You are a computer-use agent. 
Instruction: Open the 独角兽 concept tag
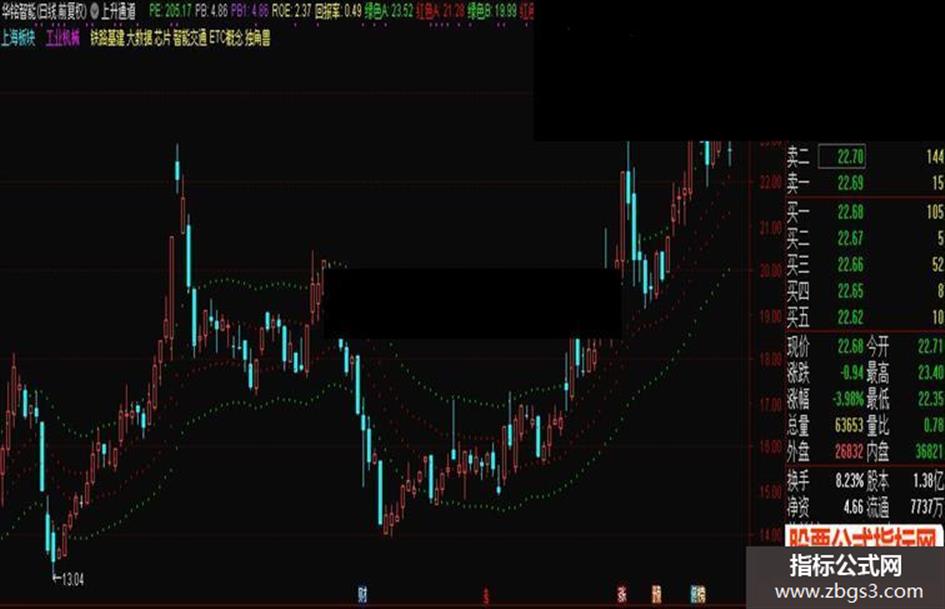[x=258, y=38]
